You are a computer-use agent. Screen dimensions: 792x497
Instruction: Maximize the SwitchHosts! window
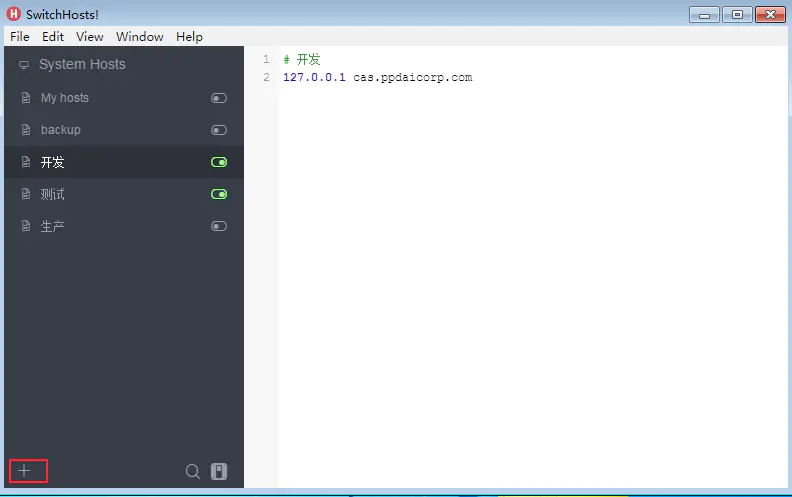[737, 15]
